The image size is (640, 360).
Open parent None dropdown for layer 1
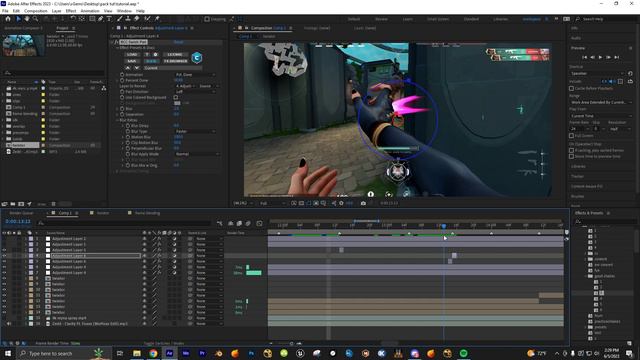click(x=208, y=238)
